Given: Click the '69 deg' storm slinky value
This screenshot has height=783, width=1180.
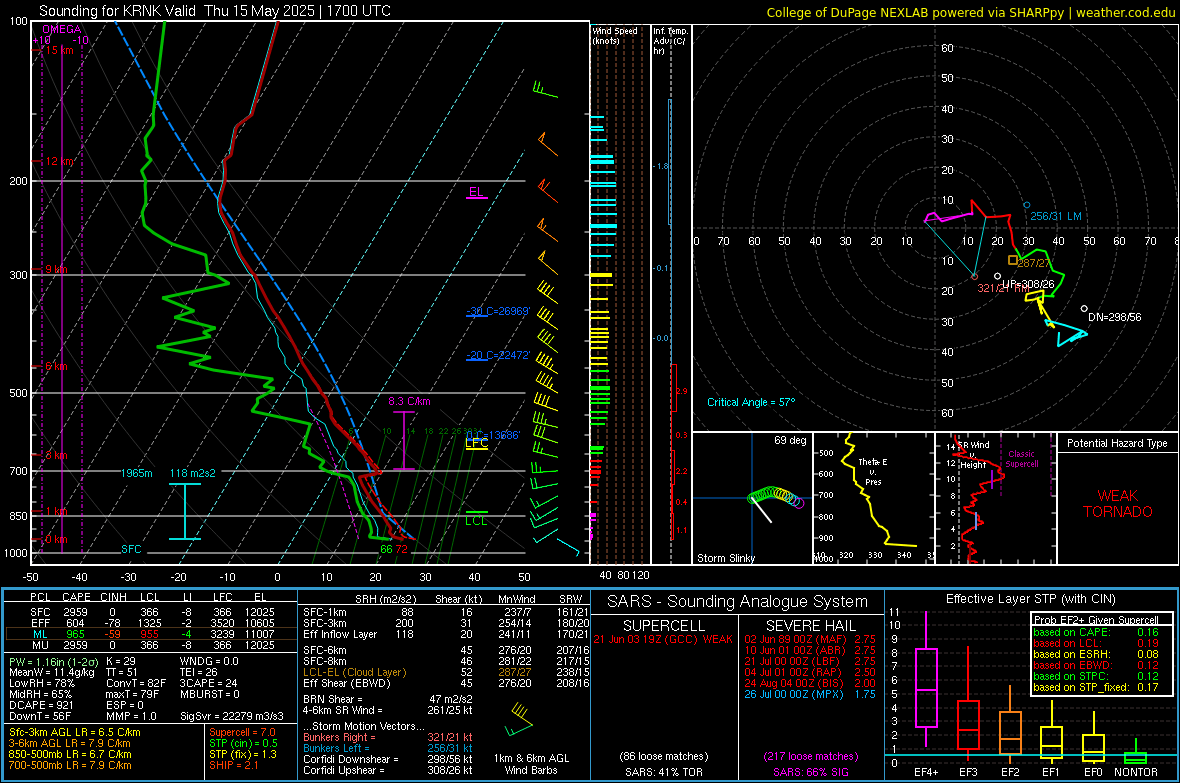Looking at the screenshot, I should [x=790, y=440].
